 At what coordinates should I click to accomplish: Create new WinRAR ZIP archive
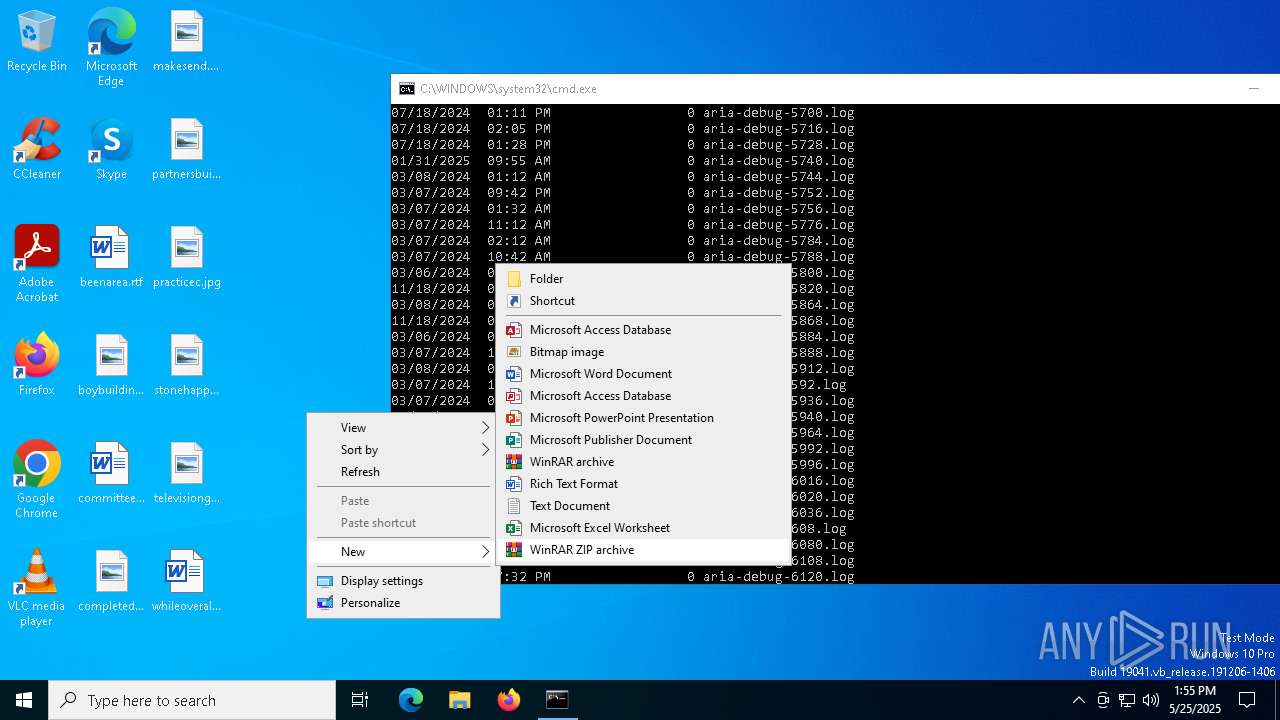click(x=644, y=550)
